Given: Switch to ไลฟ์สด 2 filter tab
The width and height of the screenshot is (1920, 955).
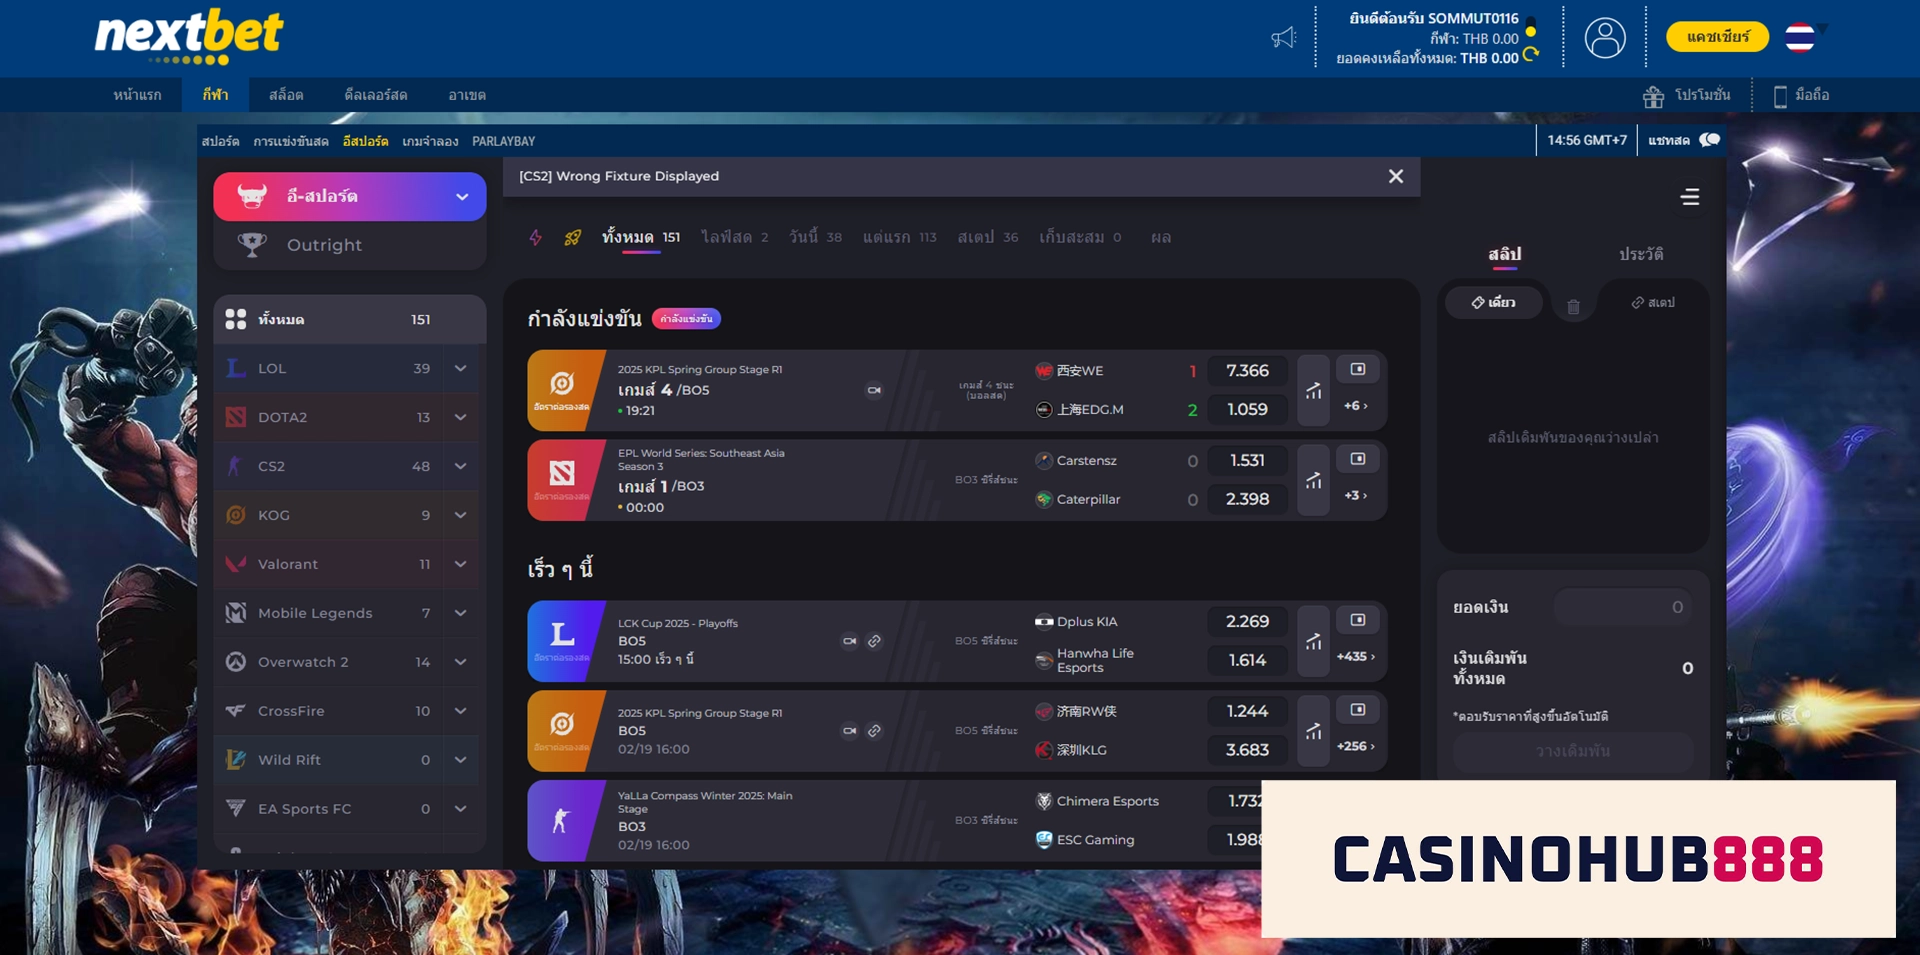Looking at the screenshot, I should pyautogui.click(x=735, y=237).
